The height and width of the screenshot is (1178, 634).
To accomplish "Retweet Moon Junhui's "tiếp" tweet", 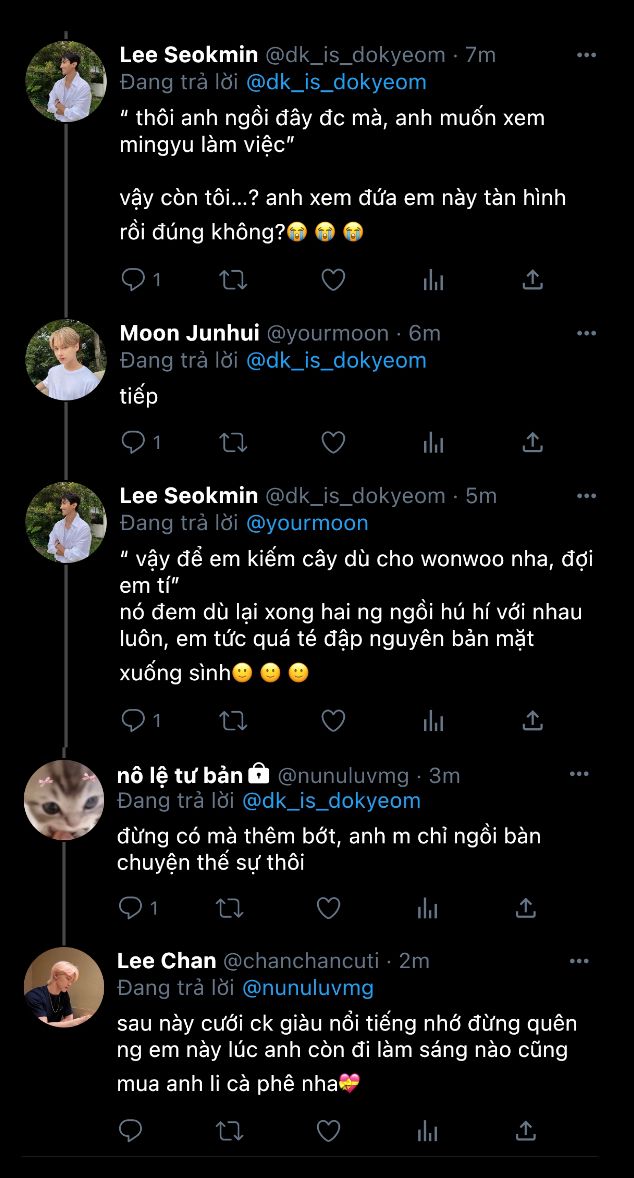I will point(233,442).
